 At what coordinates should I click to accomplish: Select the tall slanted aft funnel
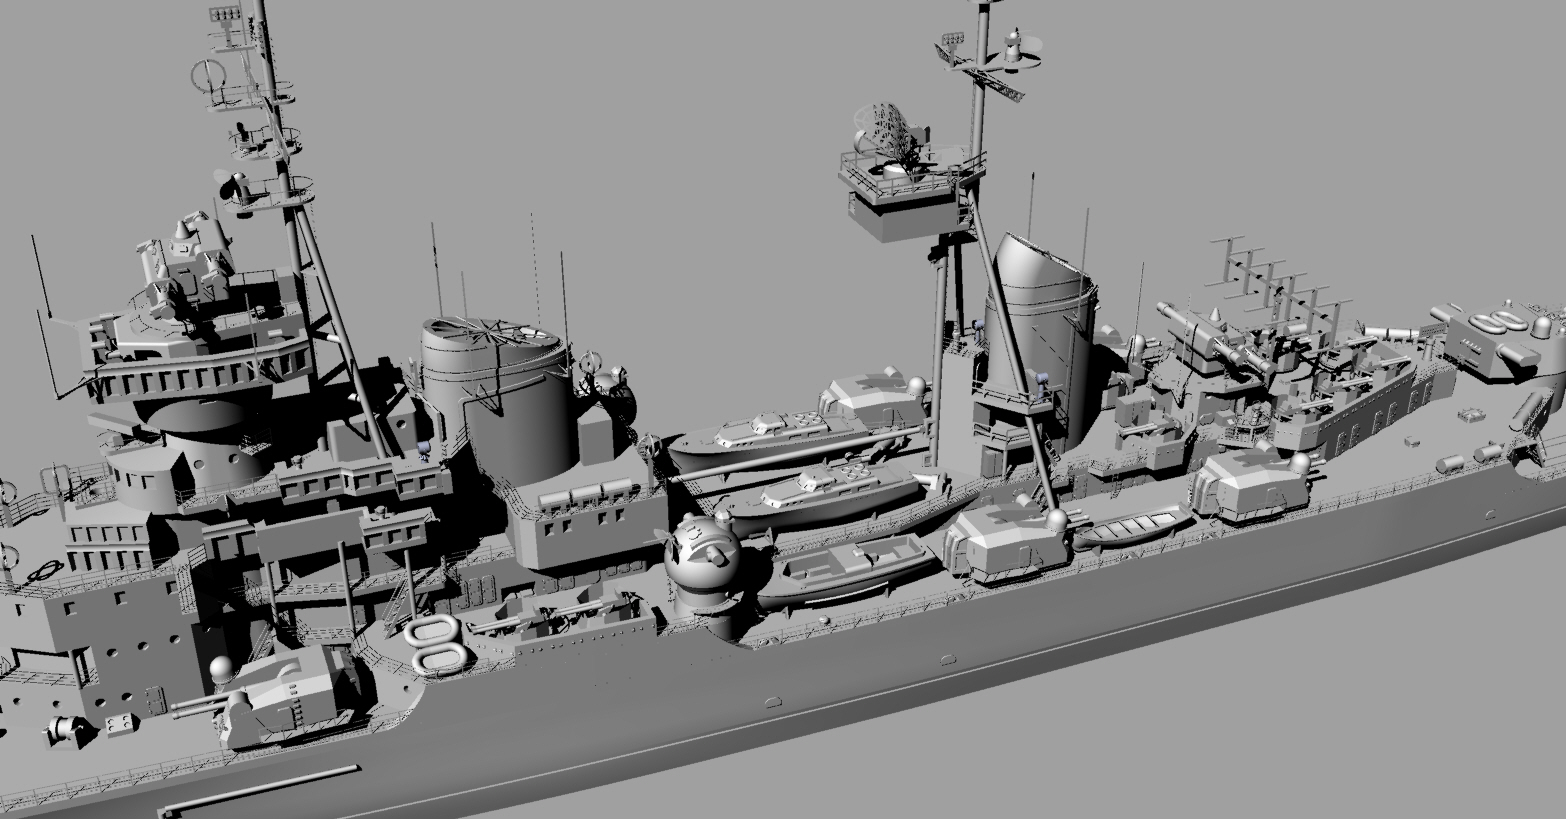(1038, 330)
